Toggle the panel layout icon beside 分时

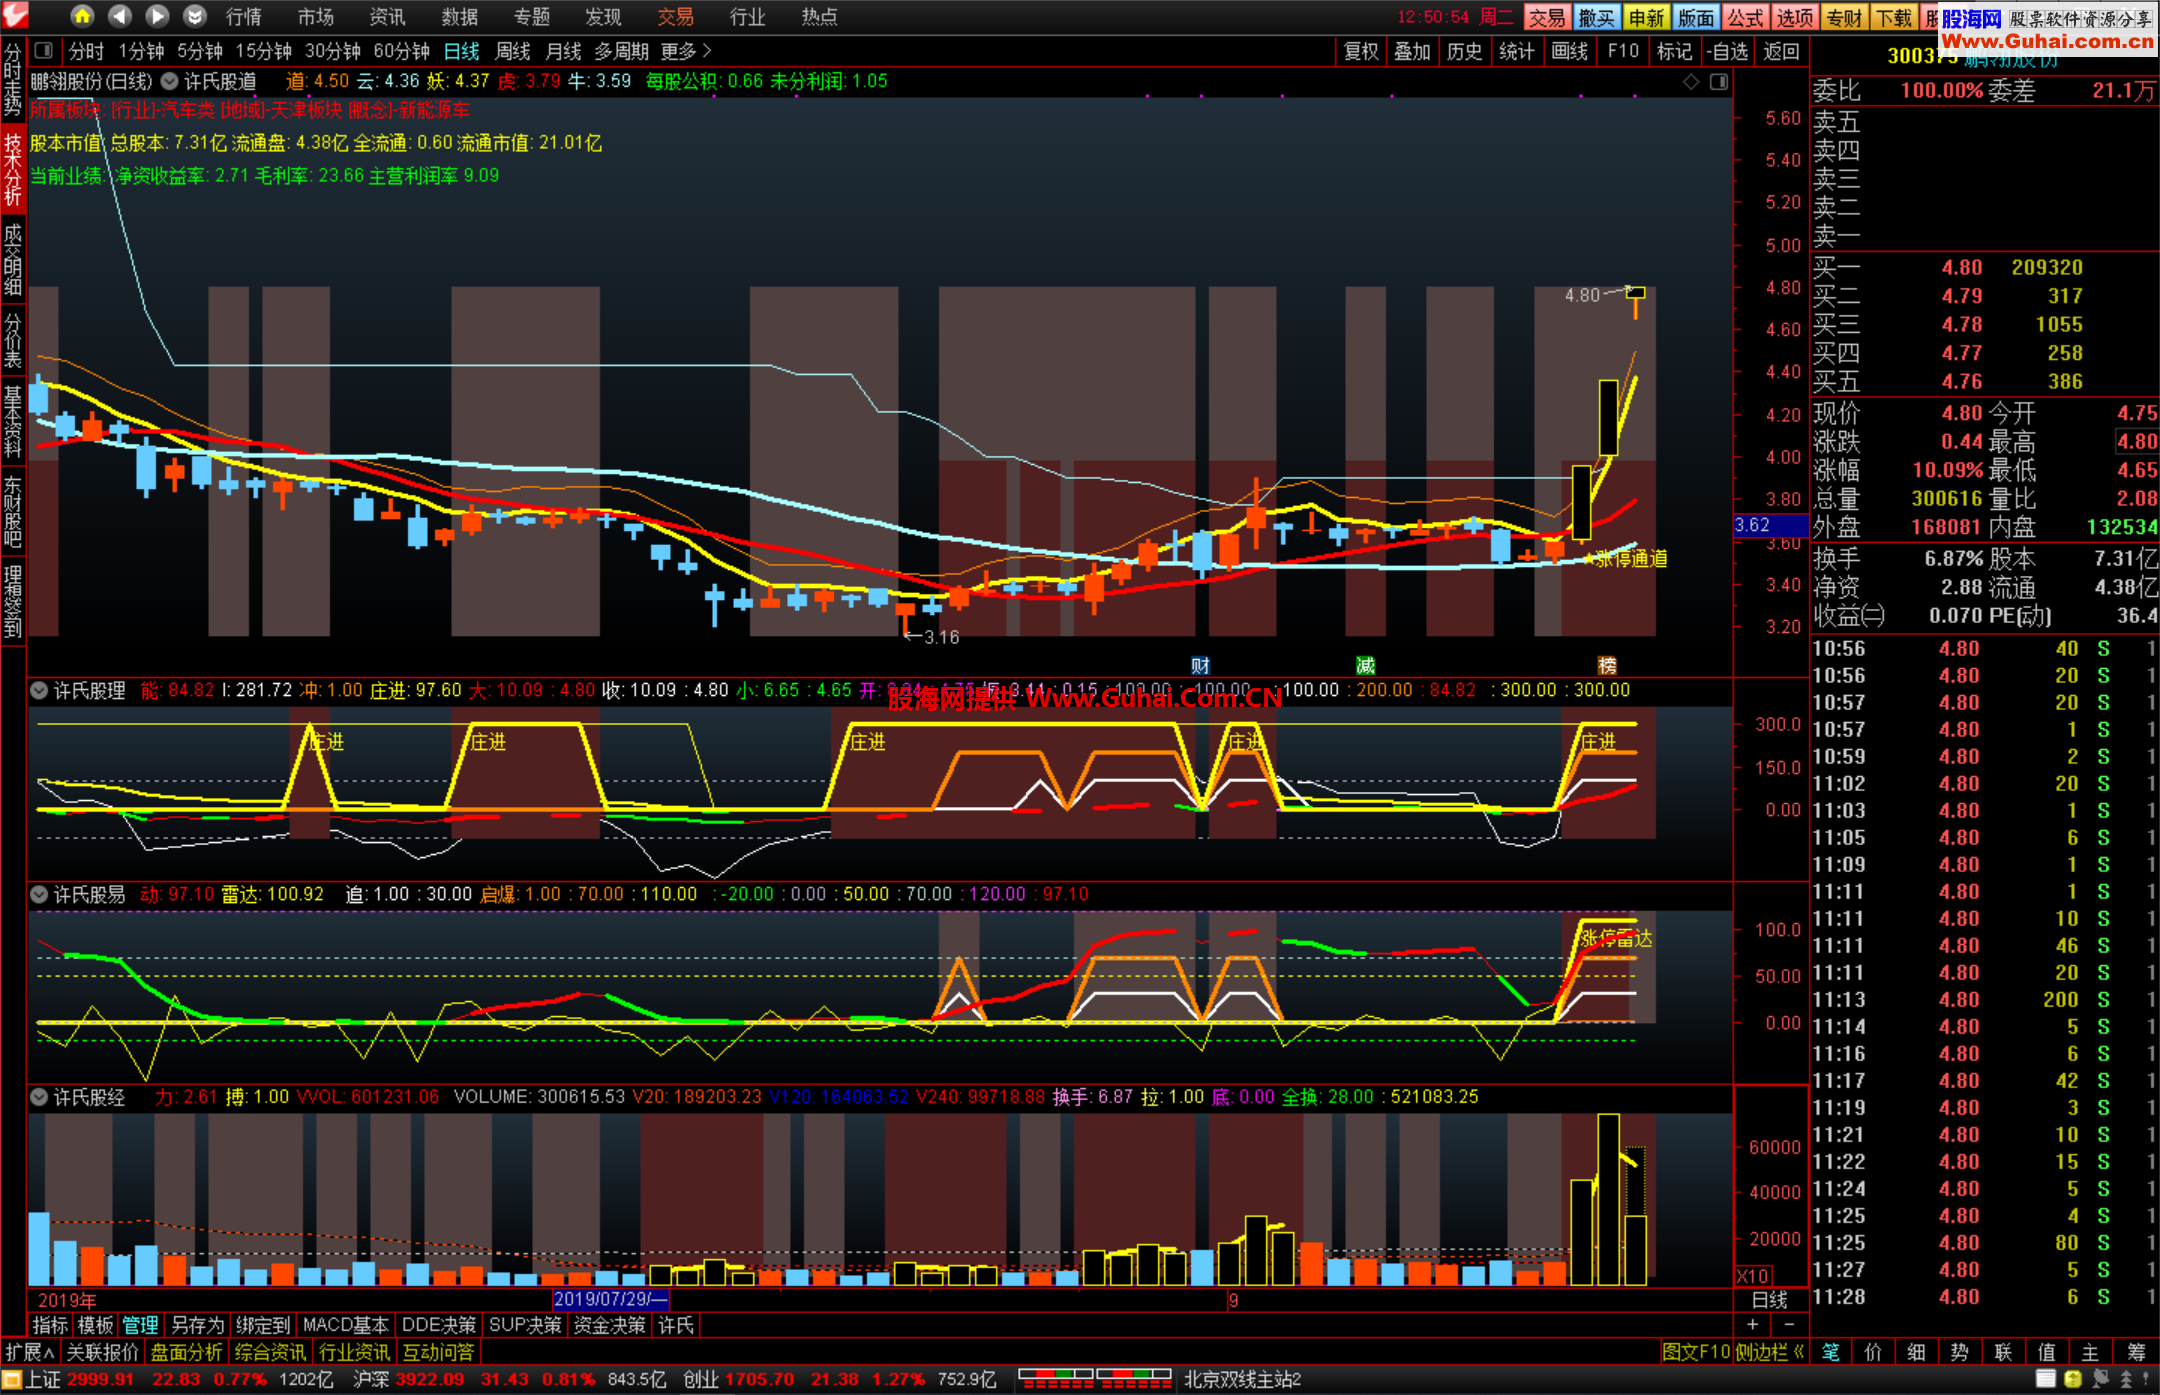pyautogui.click(x=43, y=50)
